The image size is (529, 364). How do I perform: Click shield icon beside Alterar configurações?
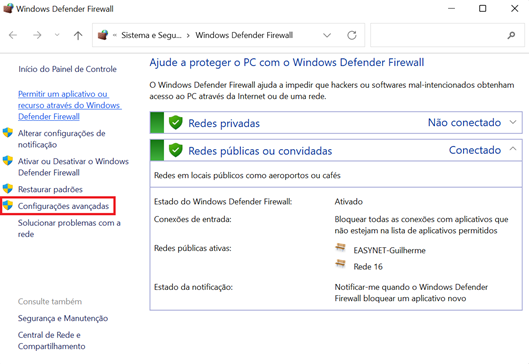tap(8, 133)
